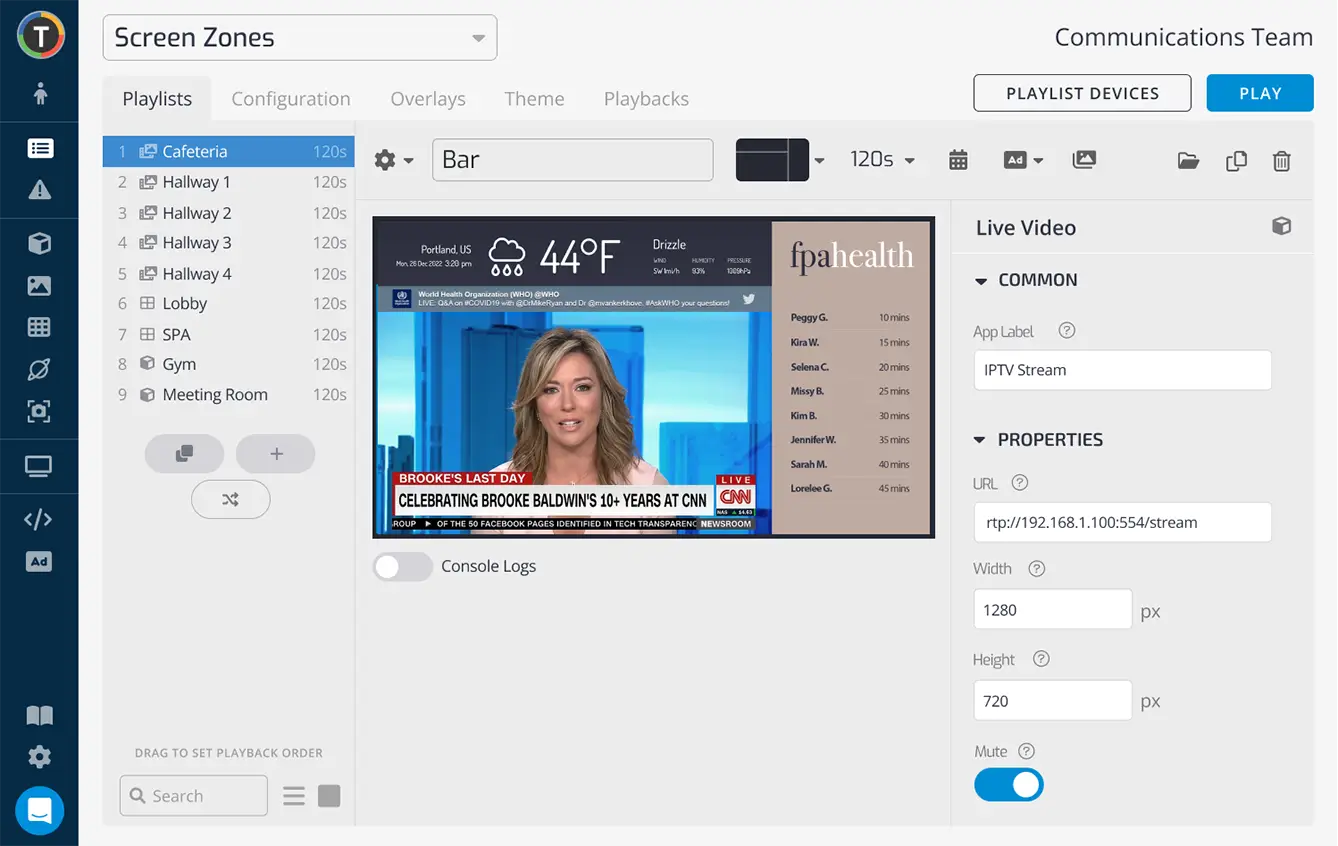Duplicate page with the copy icon
The width and height of the screenshot is (1338, 846).
pyautogui.click(x=1236, y=161)
